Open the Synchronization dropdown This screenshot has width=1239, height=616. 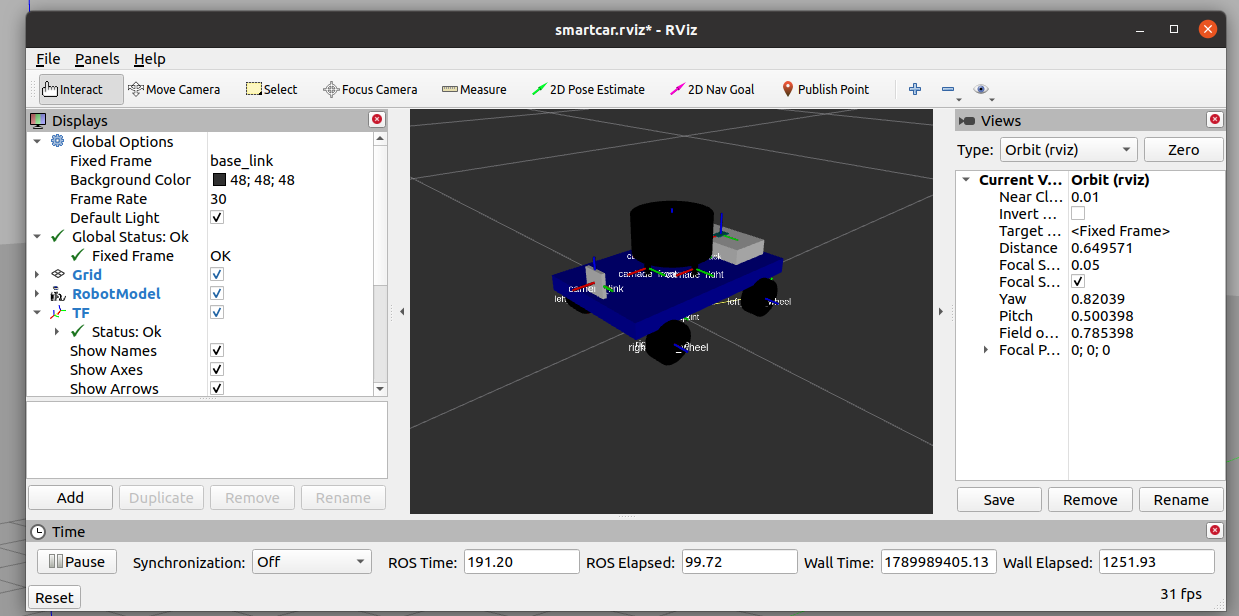pos(311,562)
